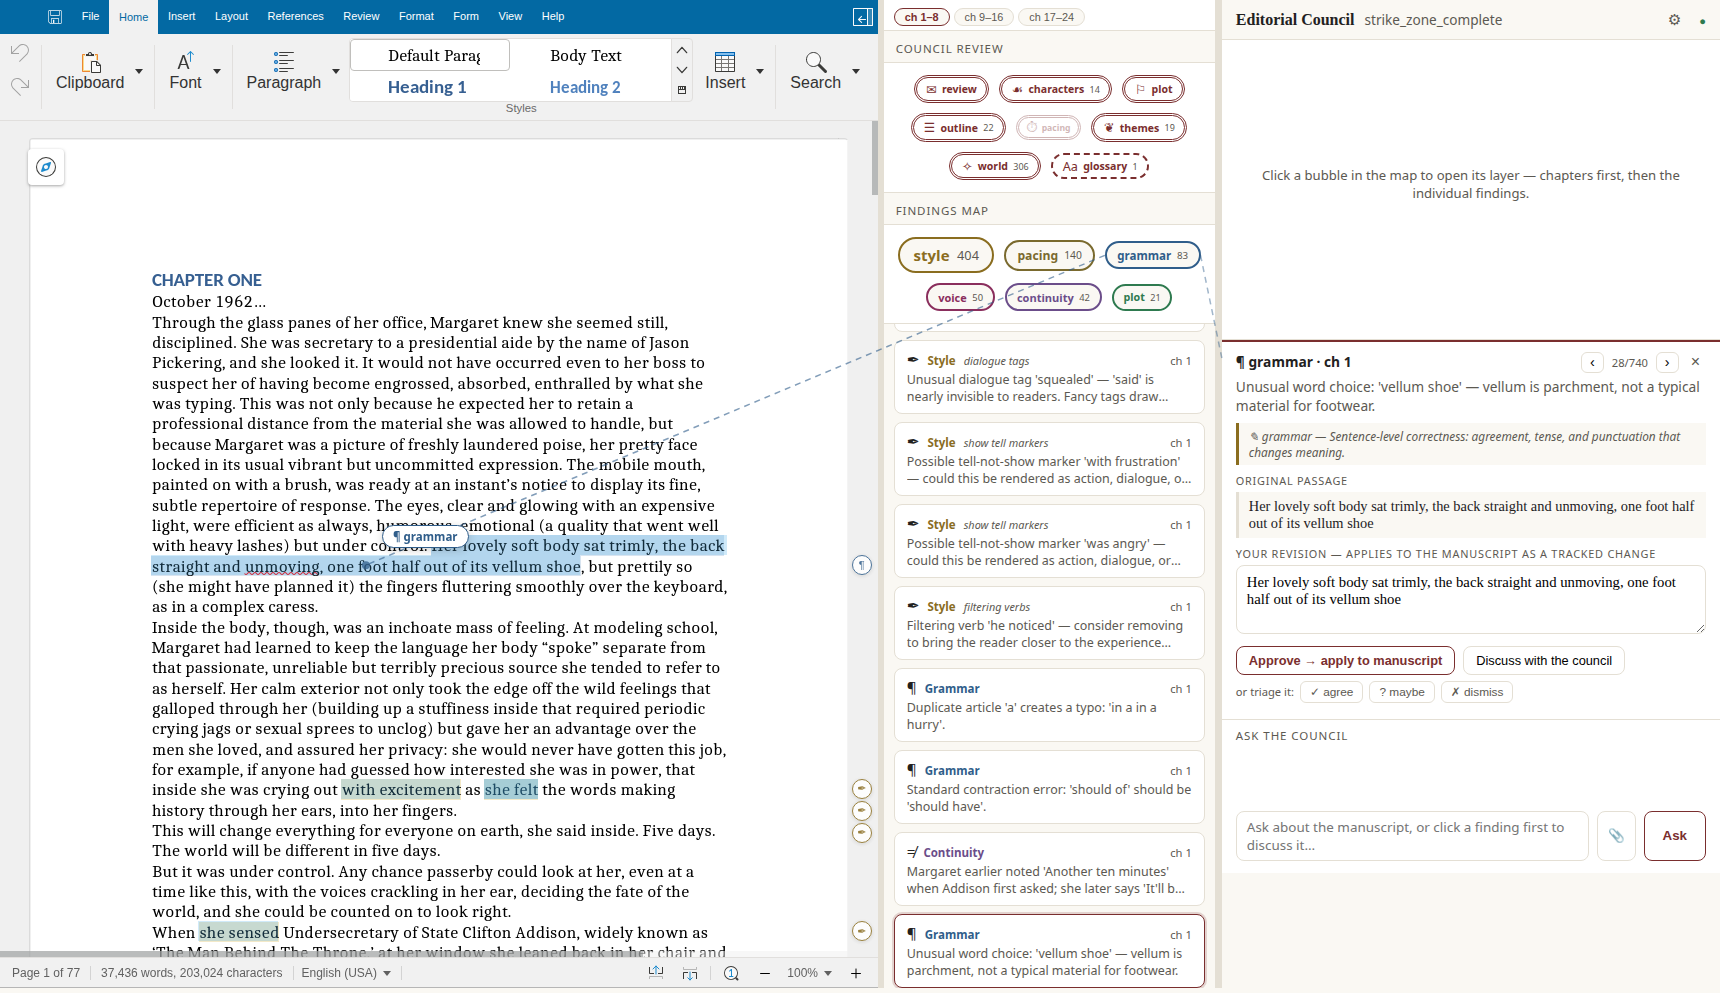
Task: Toggle the outline 22 chip
Action: point(958,128)
